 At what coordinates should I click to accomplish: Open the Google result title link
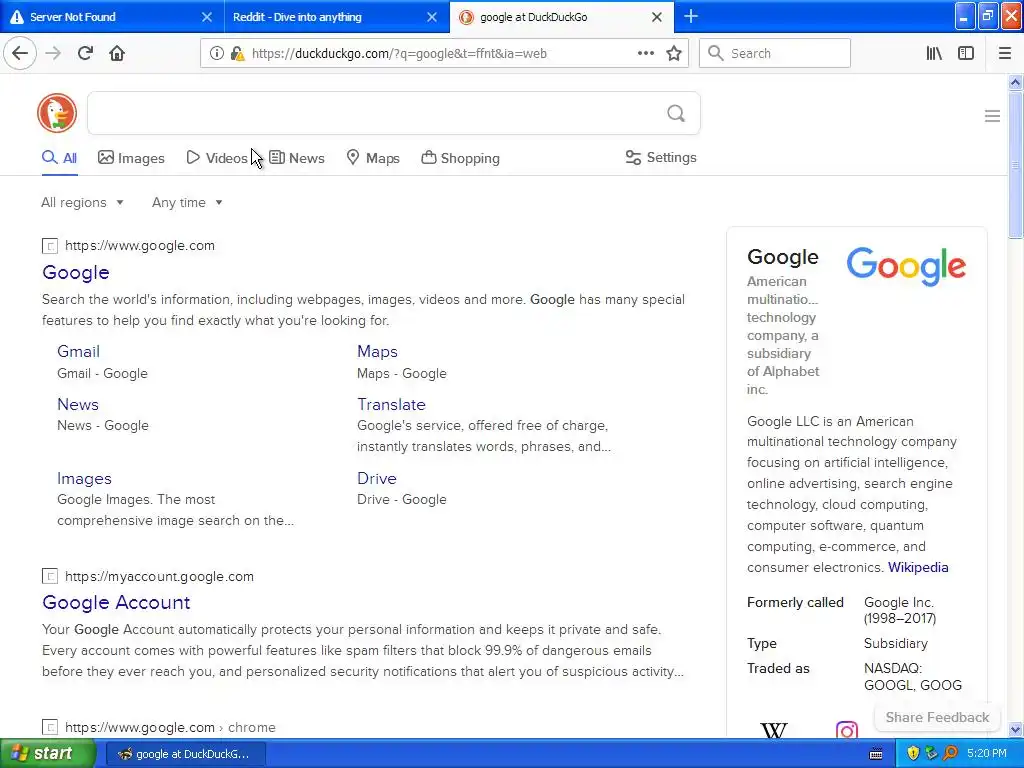coord(76,272)
